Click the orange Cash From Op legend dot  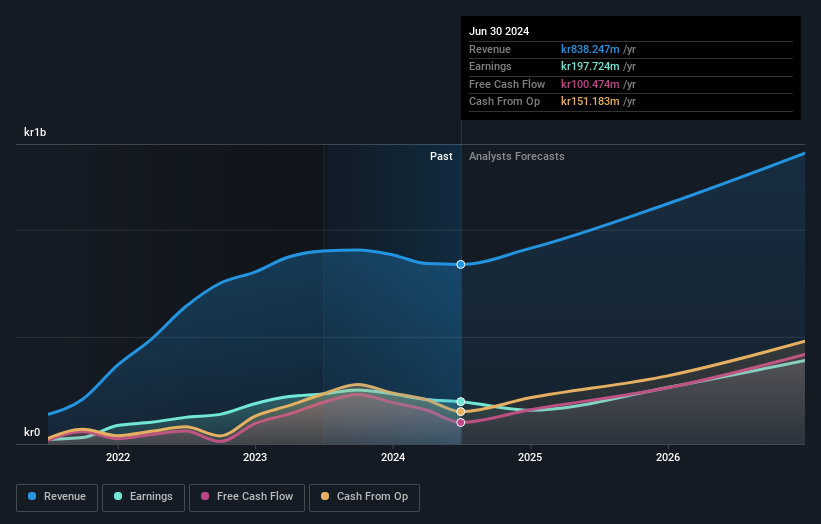[325, 496]
